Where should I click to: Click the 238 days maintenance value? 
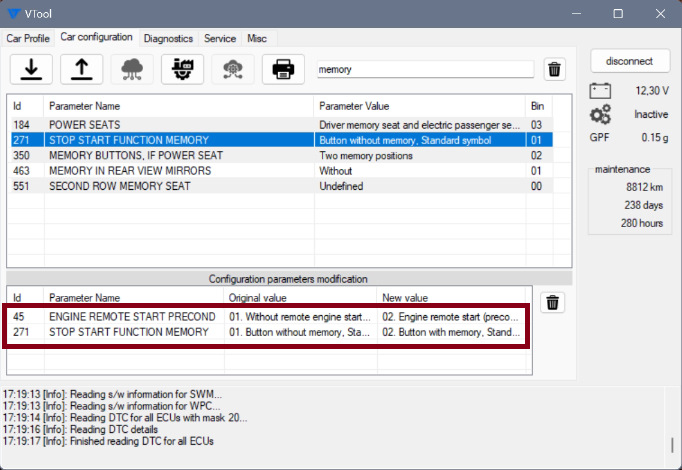(644, 205)
